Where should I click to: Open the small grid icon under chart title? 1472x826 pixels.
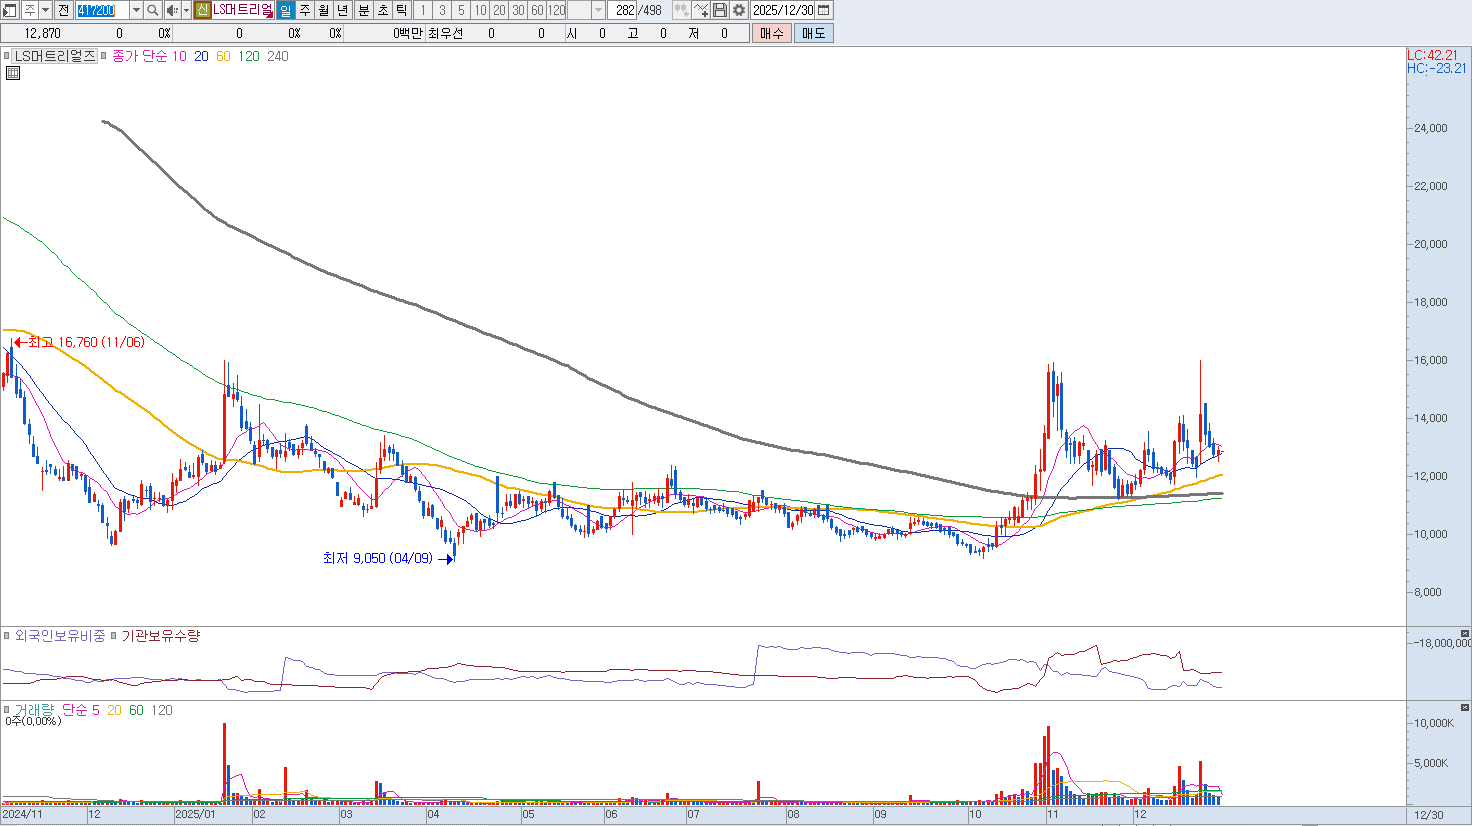[13, 73]
